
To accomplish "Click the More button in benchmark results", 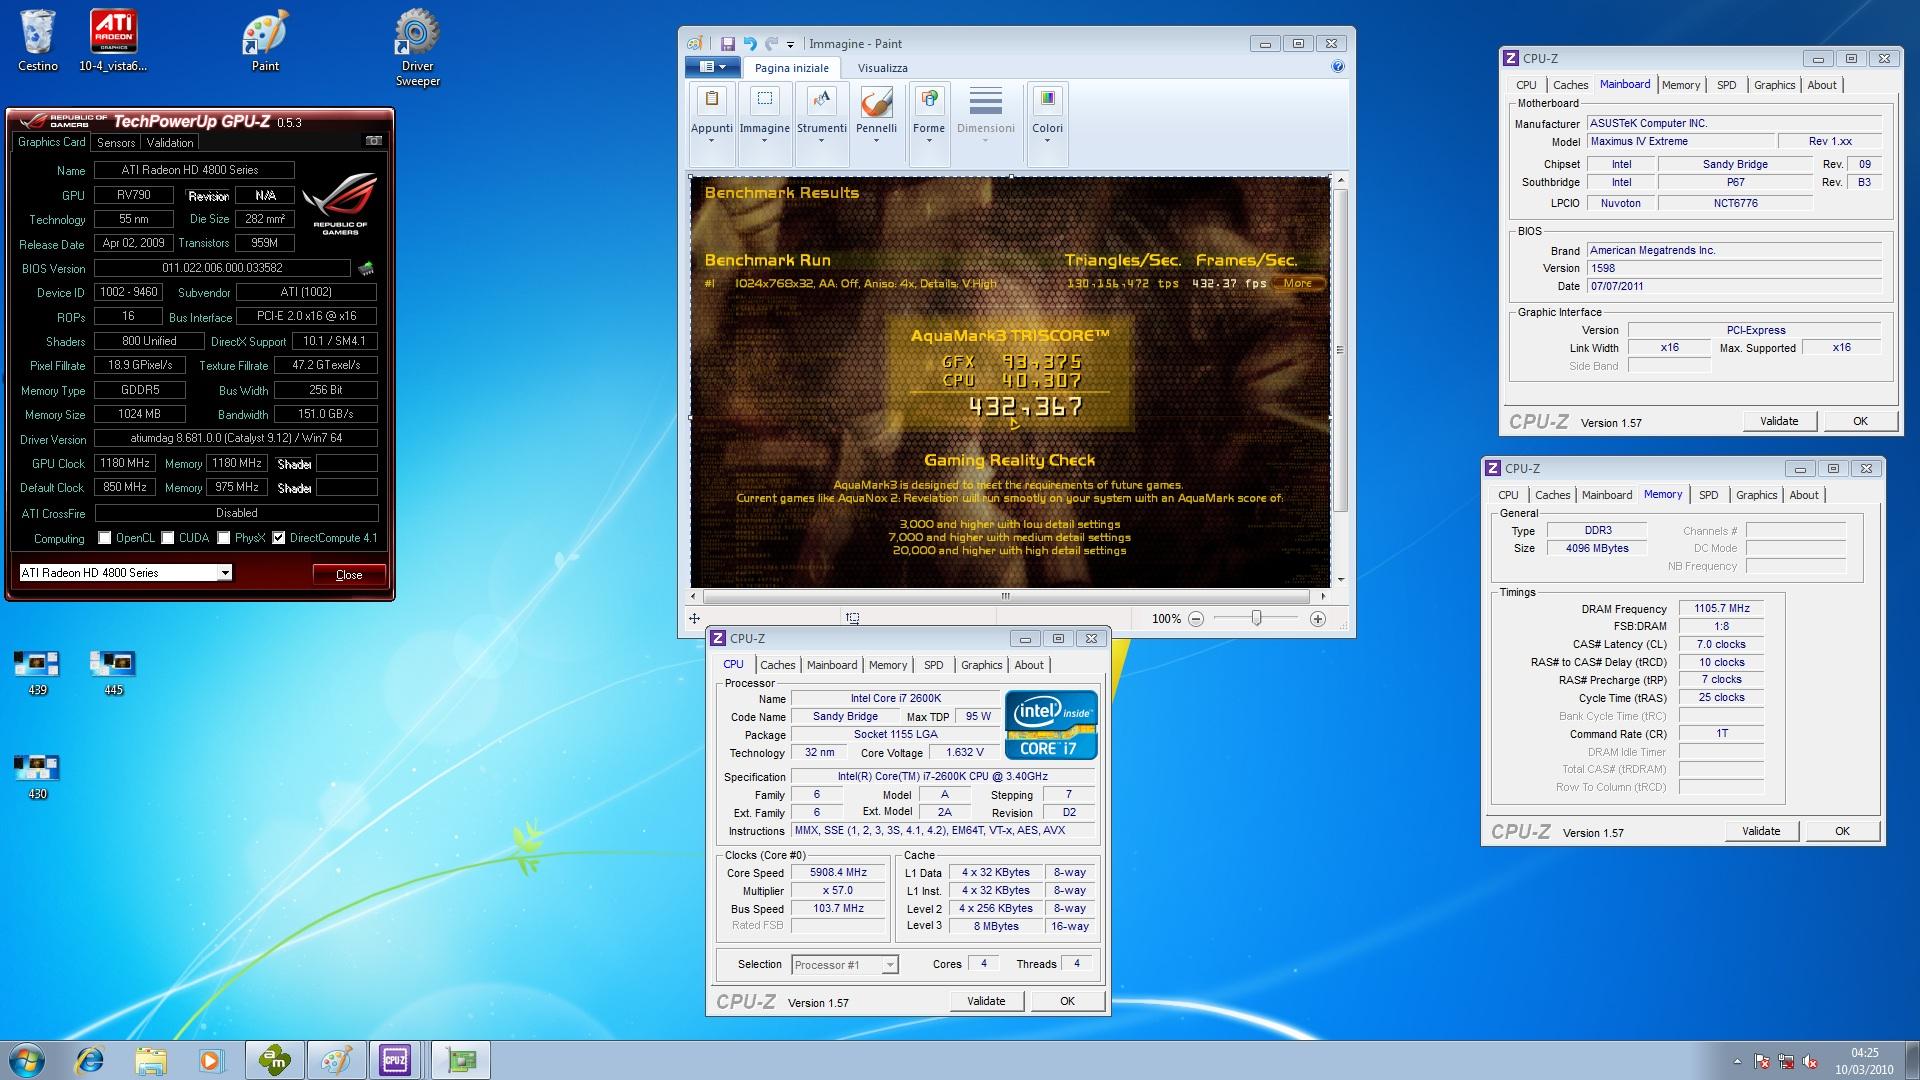I will click(1298, 283).
